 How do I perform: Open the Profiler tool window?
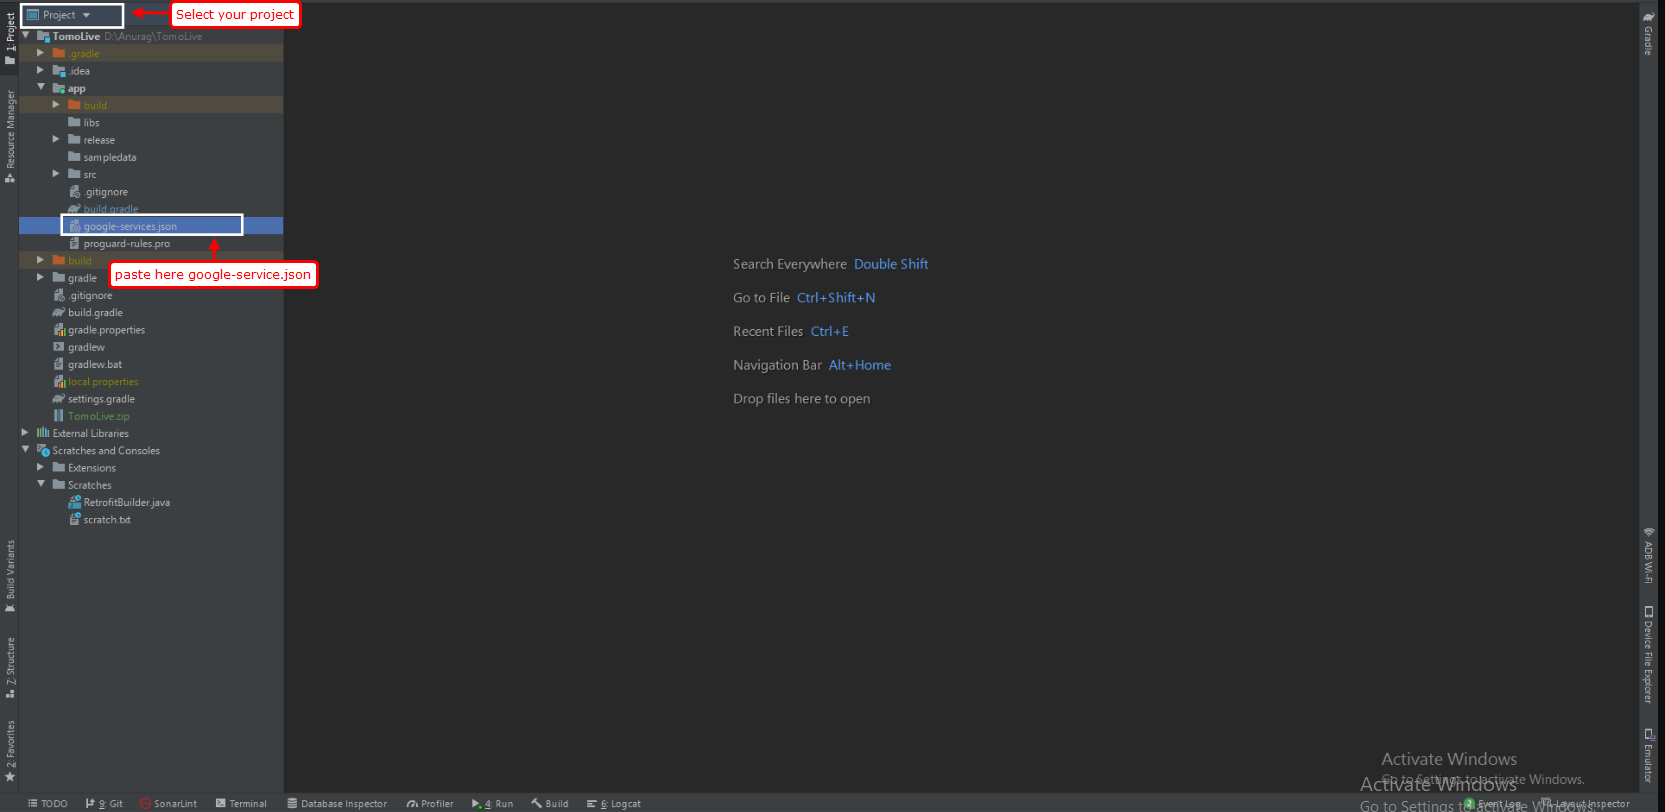click(430, 803)
